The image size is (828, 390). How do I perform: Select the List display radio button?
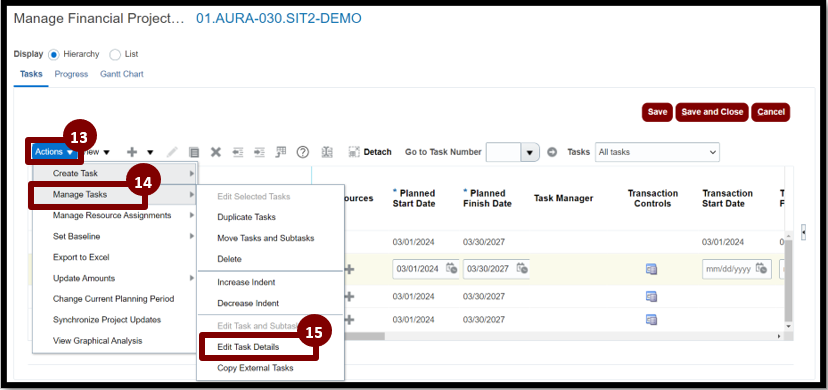pos(115,54)
